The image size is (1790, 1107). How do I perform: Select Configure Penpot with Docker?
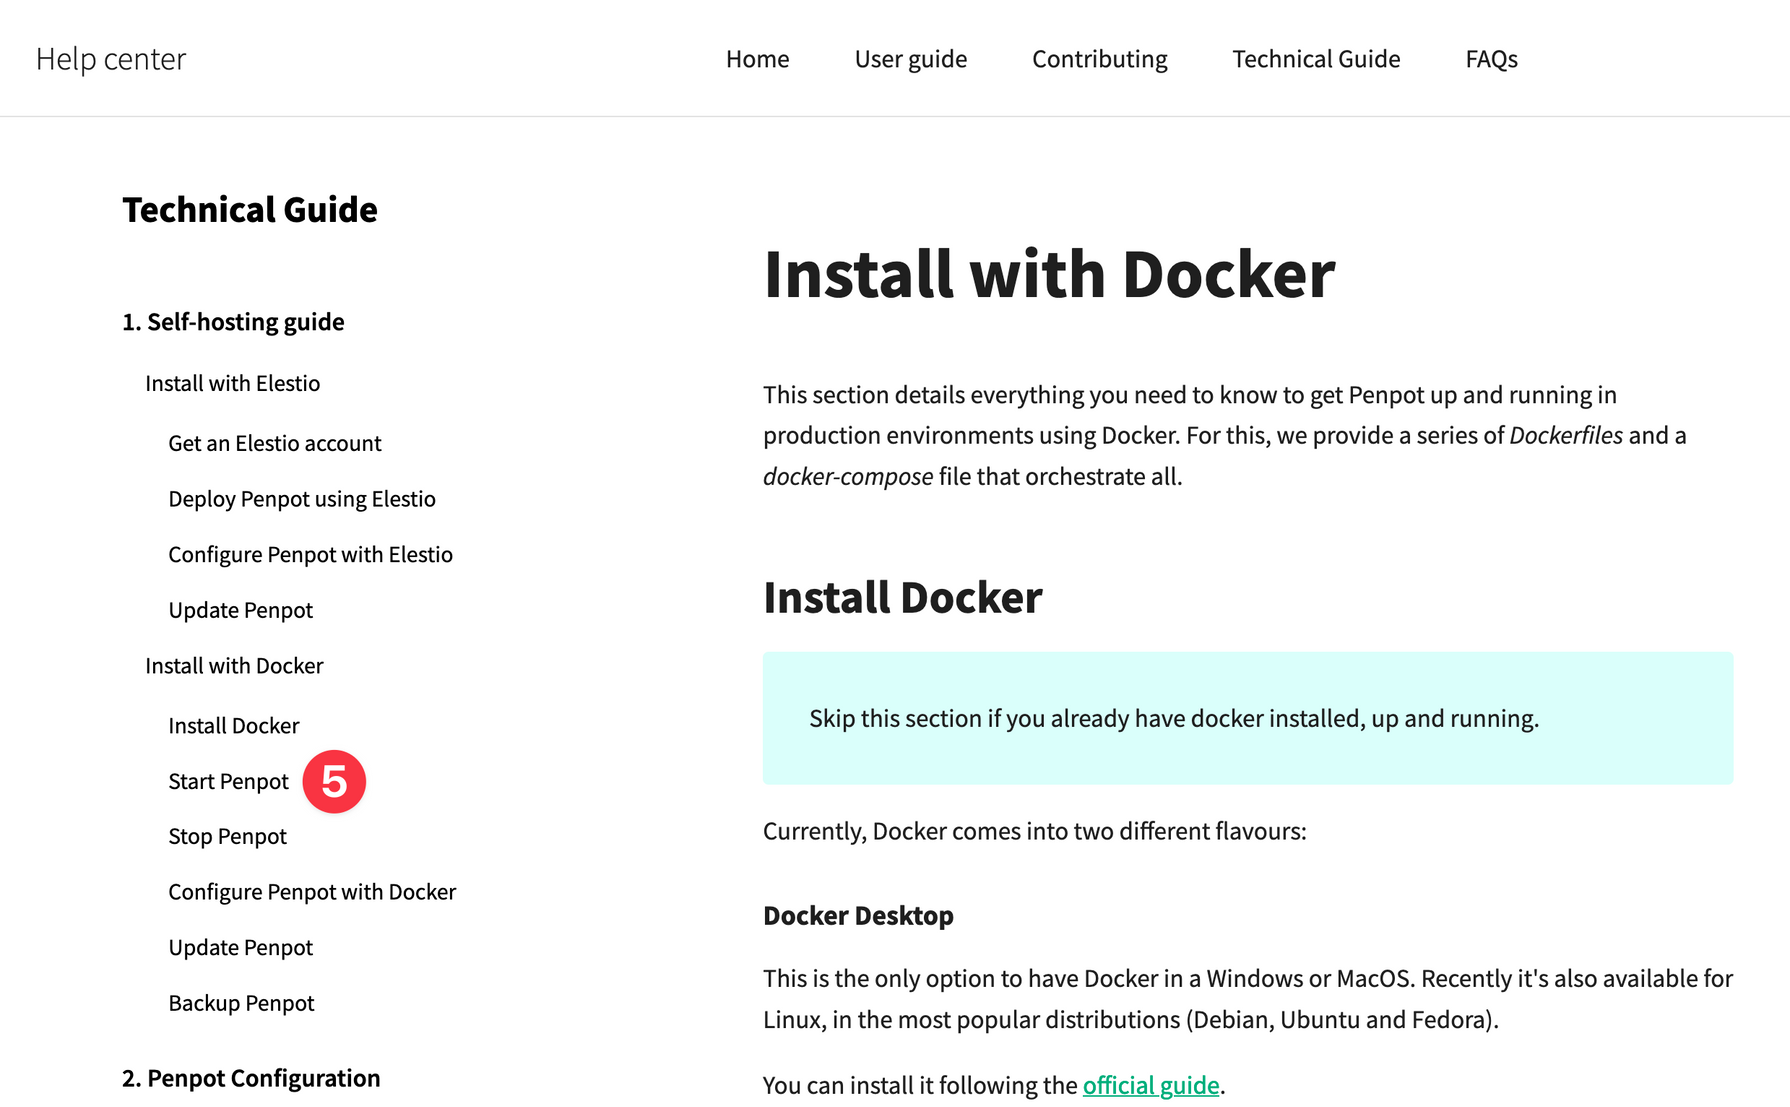click(x=311, y=891)
